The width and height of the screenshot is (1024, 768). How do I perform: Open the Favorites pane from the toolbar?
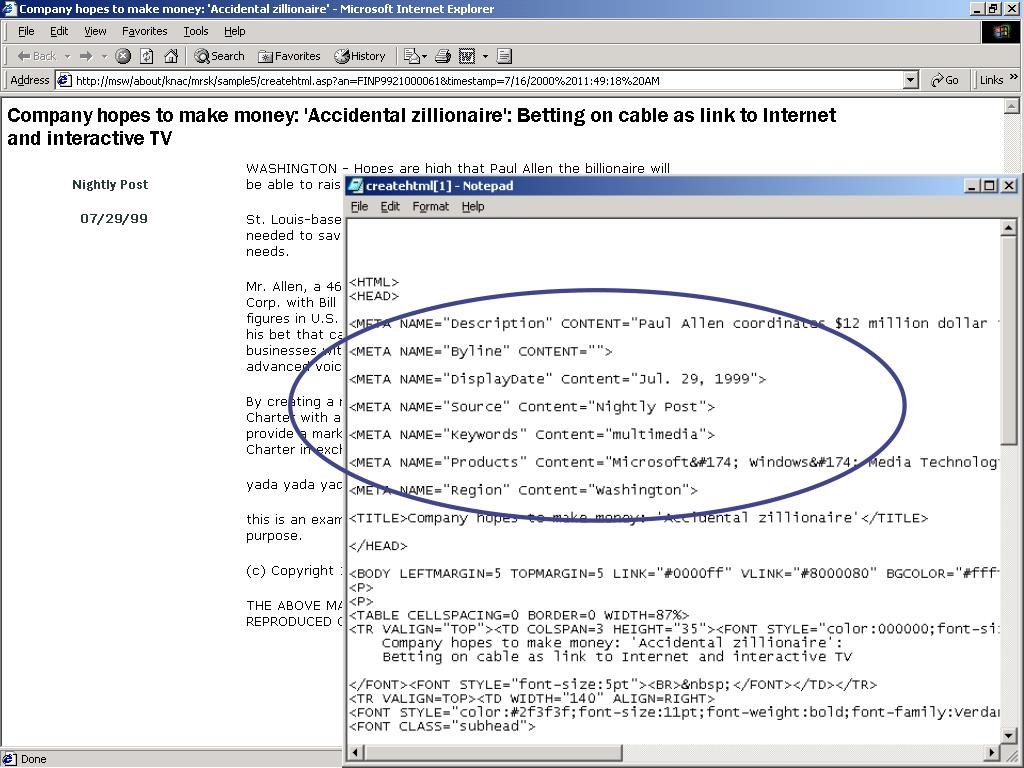coord(289,56)
